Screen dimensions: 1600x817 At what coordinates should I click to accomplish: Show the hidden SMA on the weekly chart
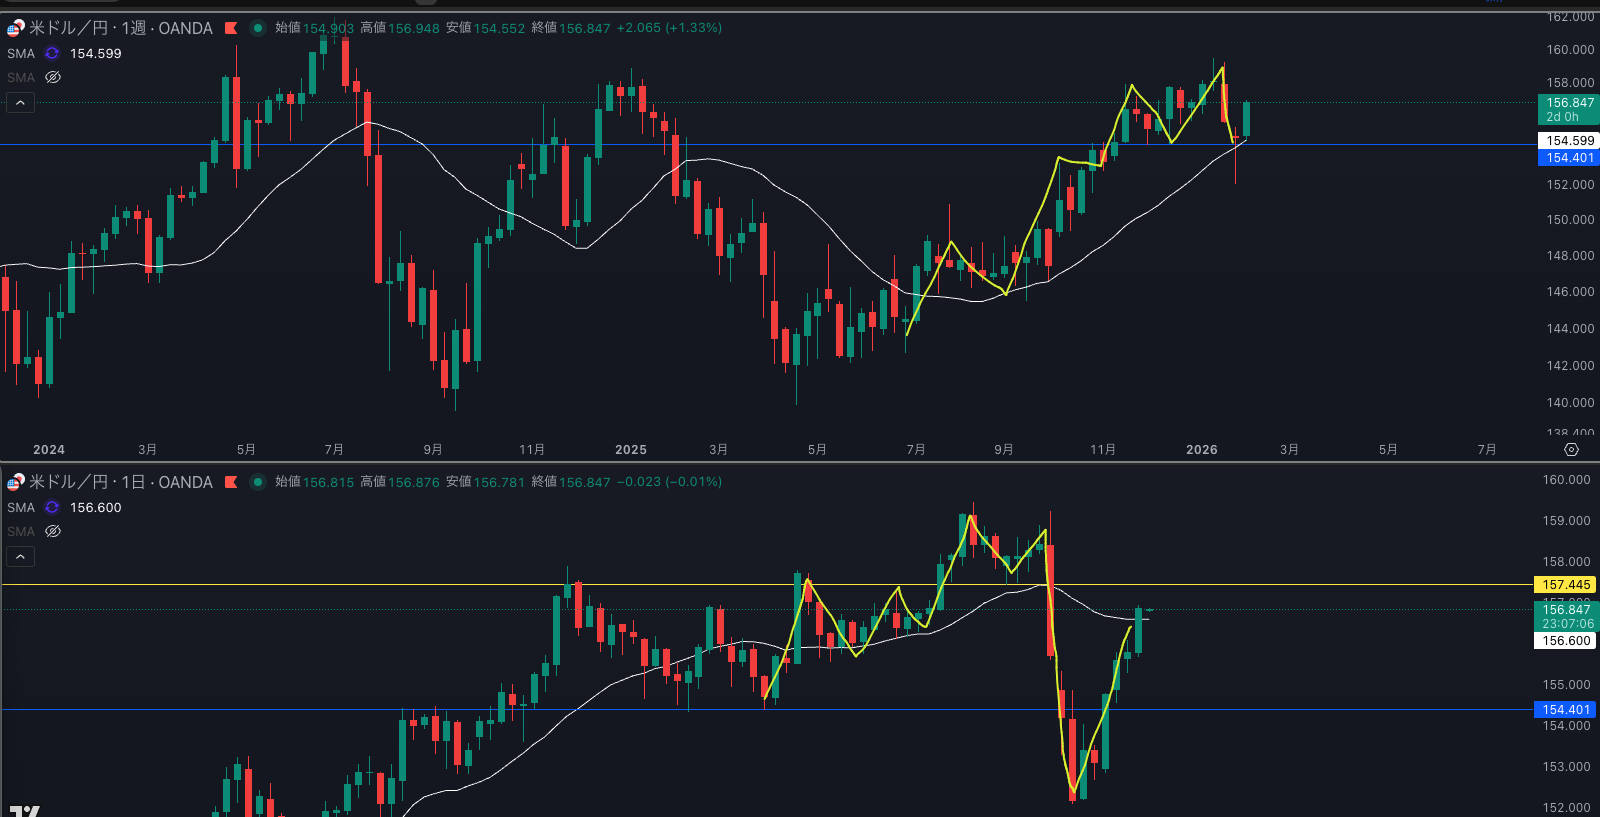pos(53,78)
